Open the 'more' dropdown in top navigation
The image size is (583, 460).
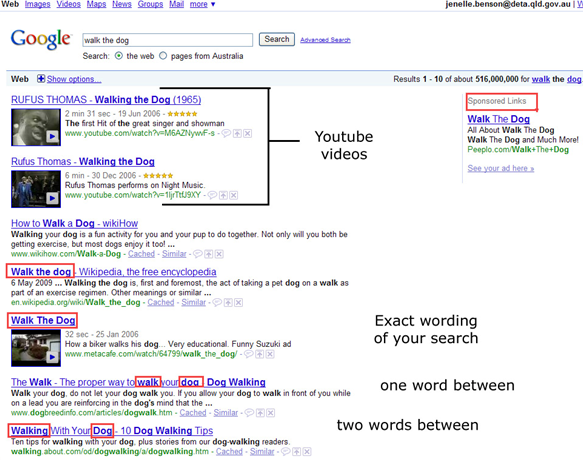coord(202,4)
